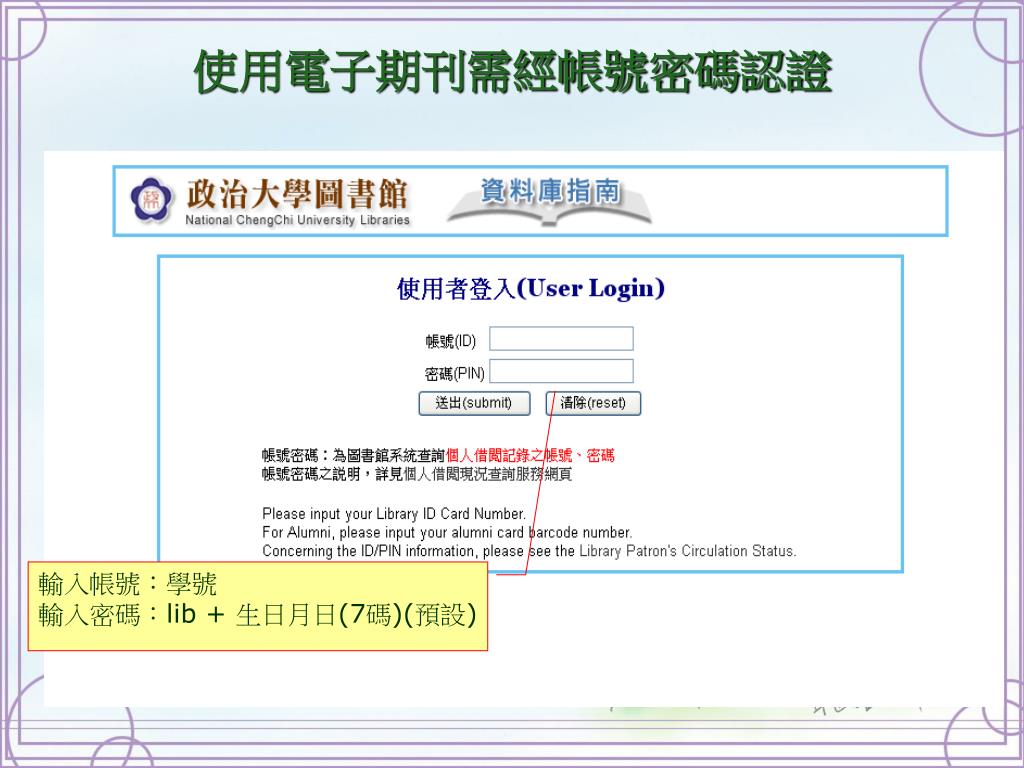This screenshot has height=768, width=1024.
Task: Click the 使用電子期刊需經帳號密碼認證 slide title
Action: [x=513, y=72]
